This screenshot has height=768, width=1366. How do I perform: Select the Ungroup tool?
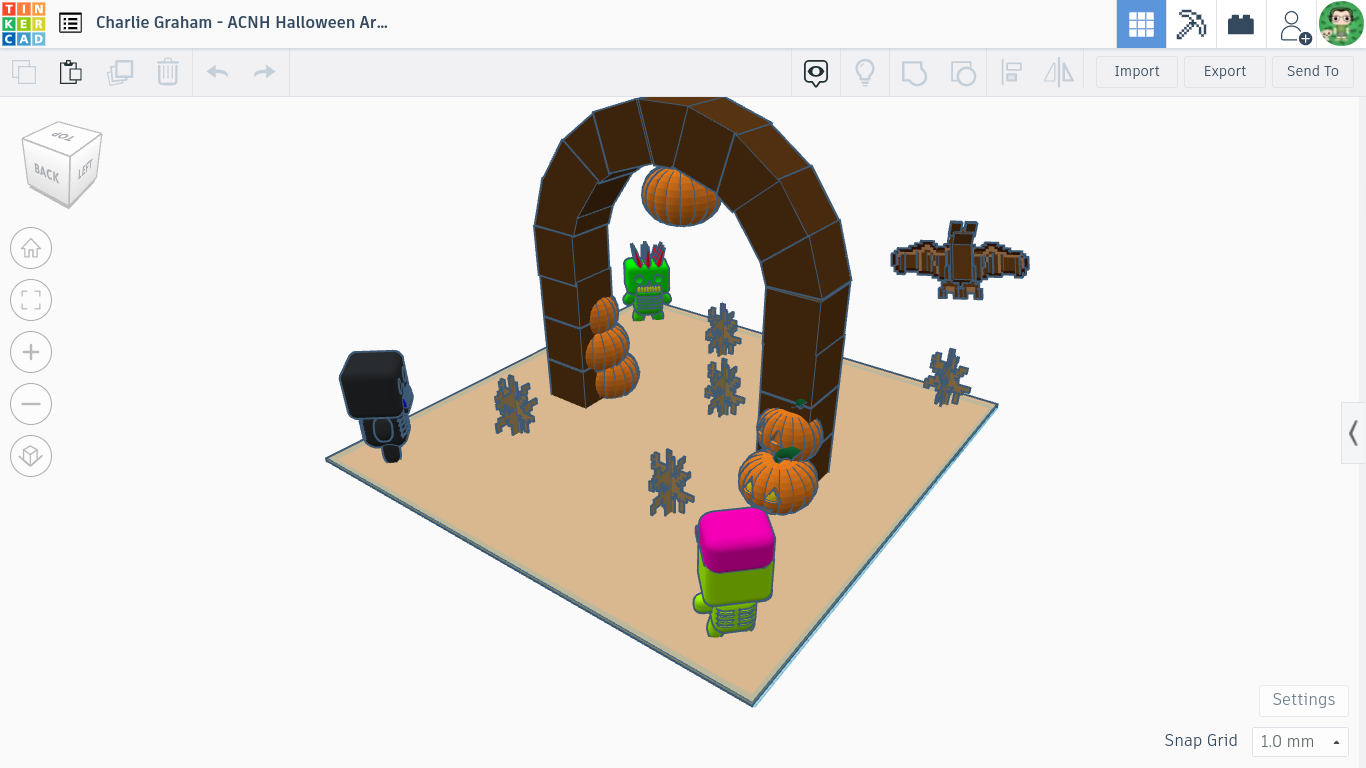pos(963,72)
